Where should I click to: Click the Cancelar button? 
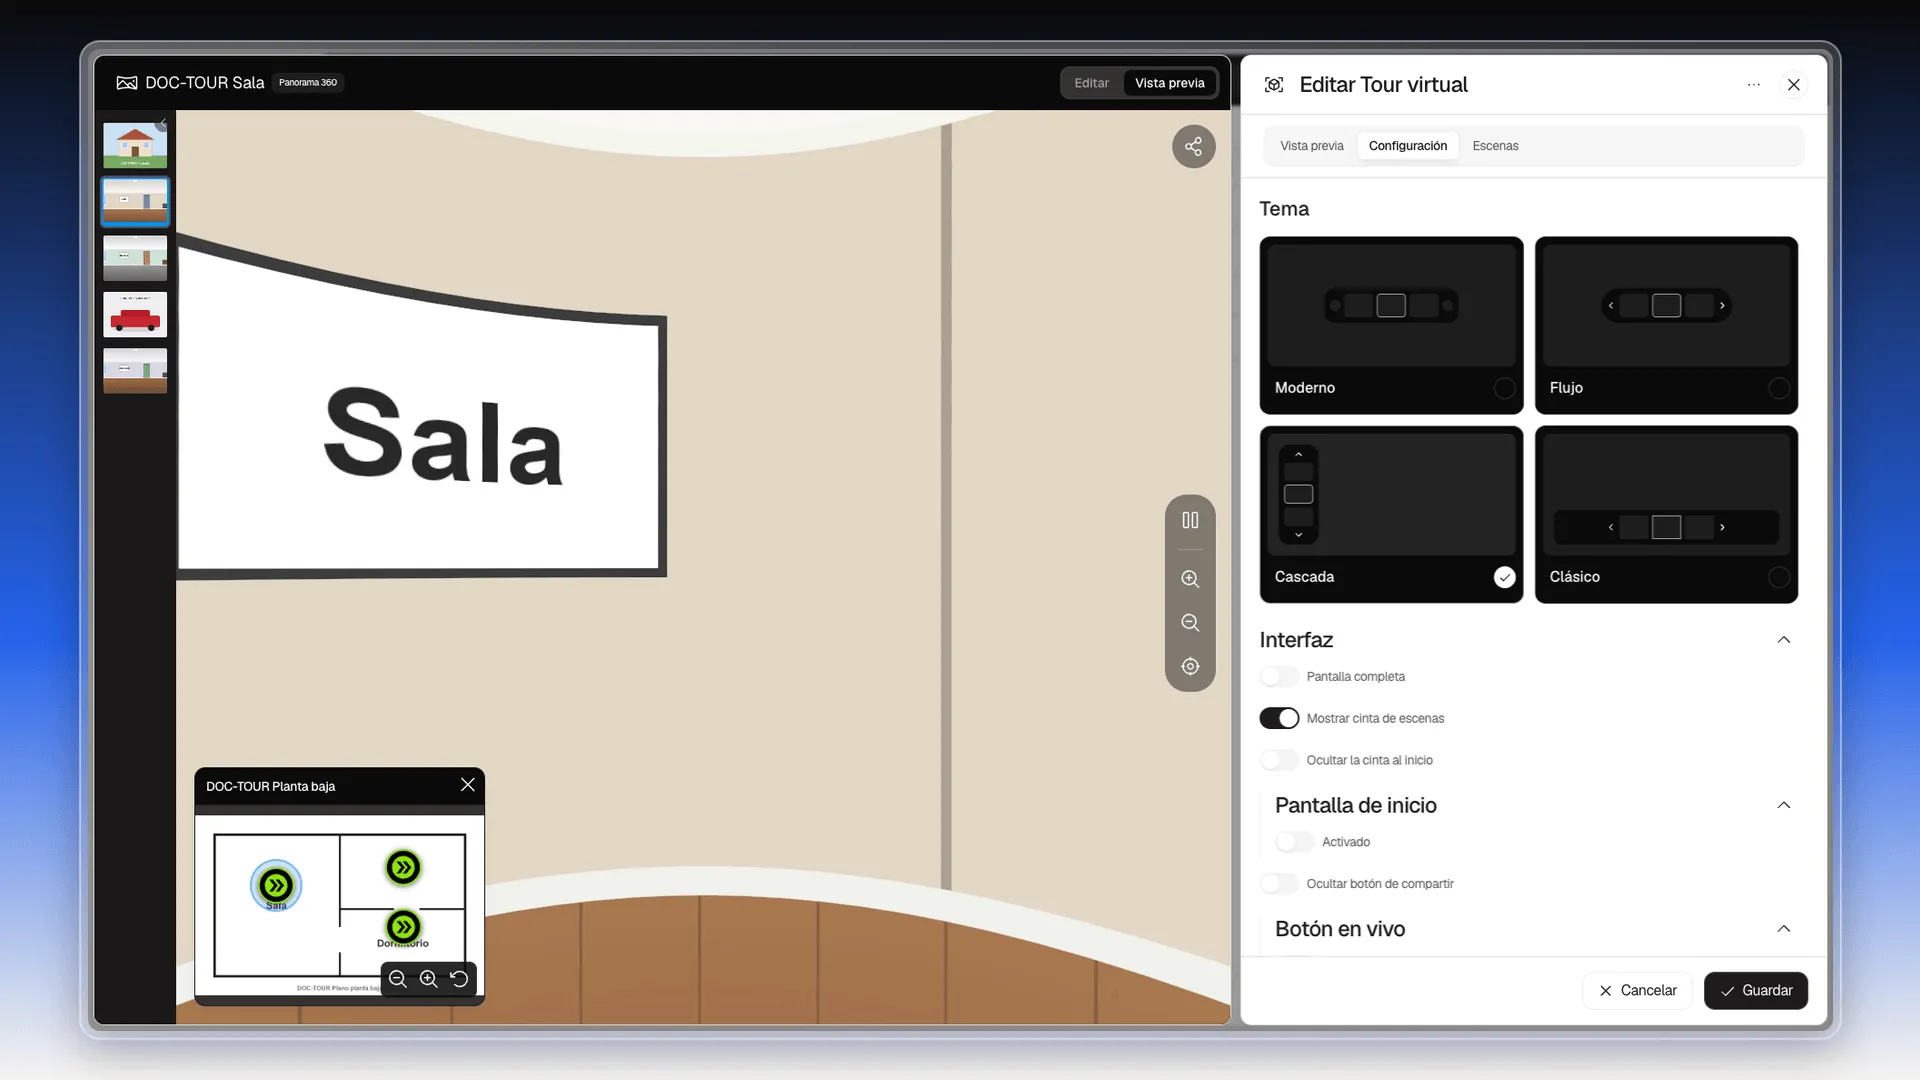pos(1637,990)
